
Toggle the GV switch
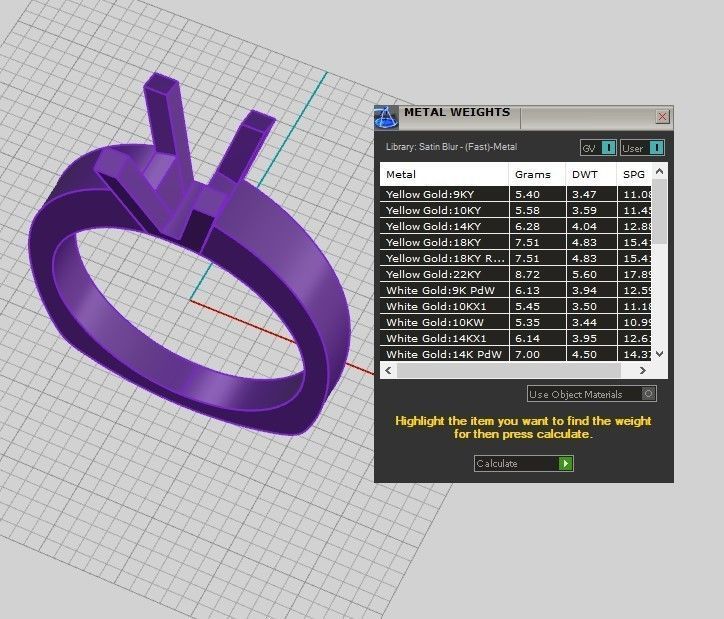(x=598, y=148)
